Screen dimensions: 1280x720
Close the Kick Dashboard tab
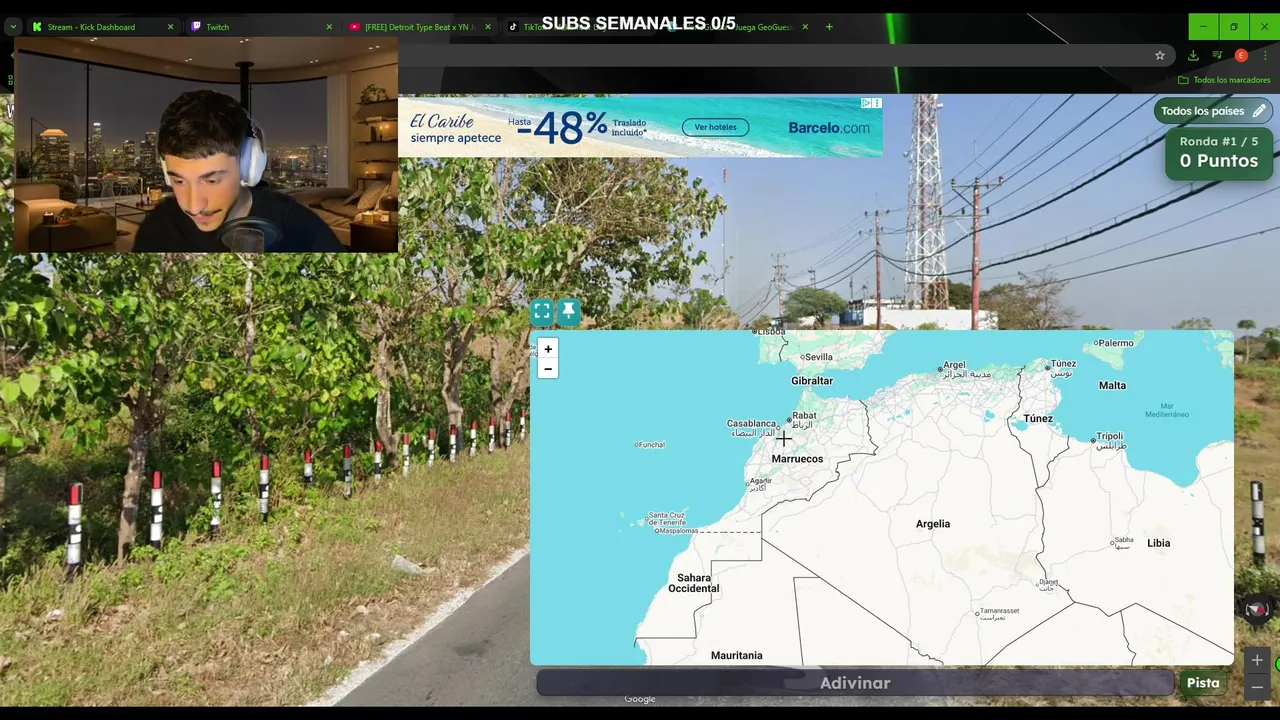[170, 27]
